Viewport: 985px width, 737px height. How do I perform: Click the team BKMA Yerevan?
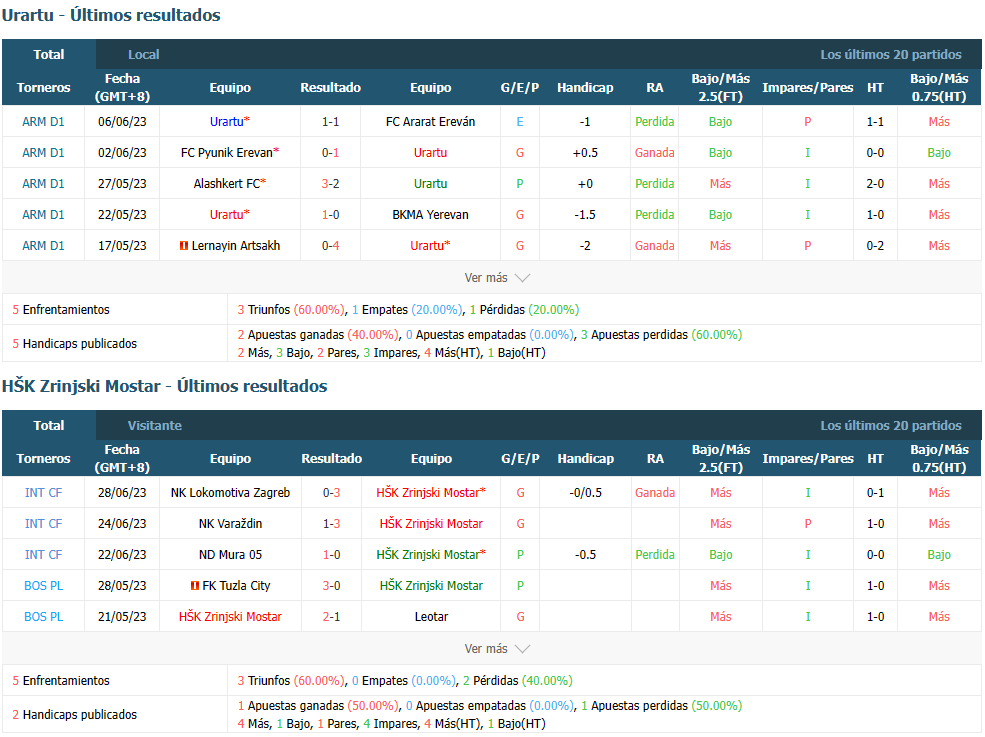[430, 215]
